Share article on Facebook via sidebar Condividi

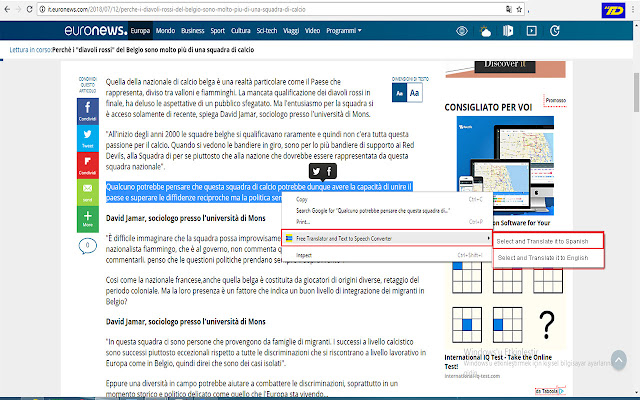coord(87,111)
